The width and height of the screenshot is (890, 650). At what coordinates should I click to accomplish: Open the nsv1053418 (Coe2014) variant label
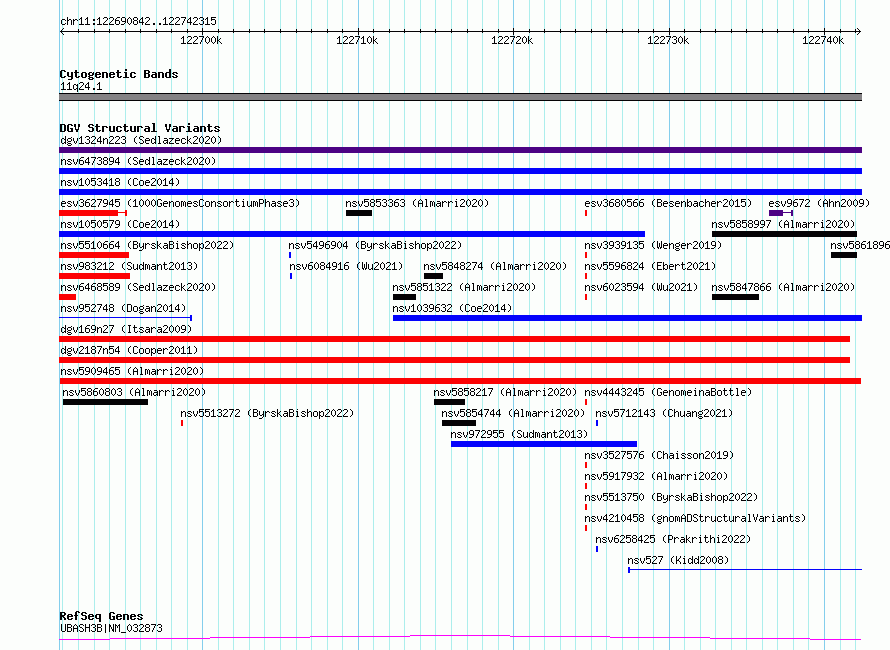pyautogui.click(x=120, y=182)
